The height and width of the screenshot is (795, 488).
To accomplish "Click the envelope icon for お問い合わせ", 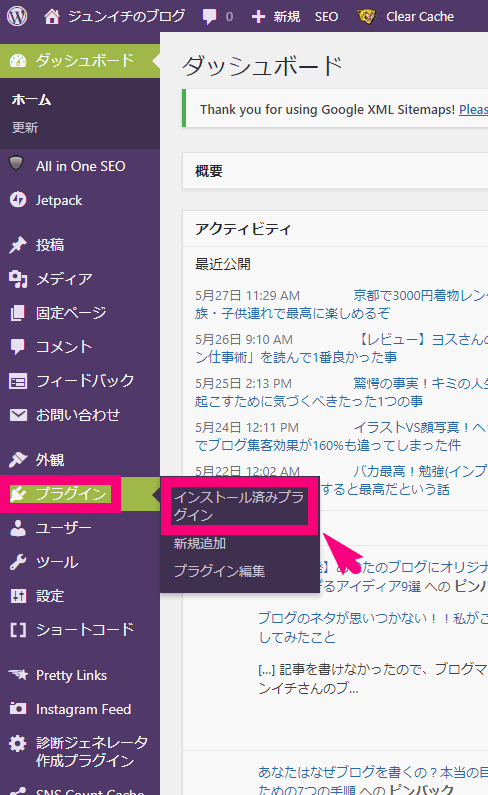I will [18, 415].
